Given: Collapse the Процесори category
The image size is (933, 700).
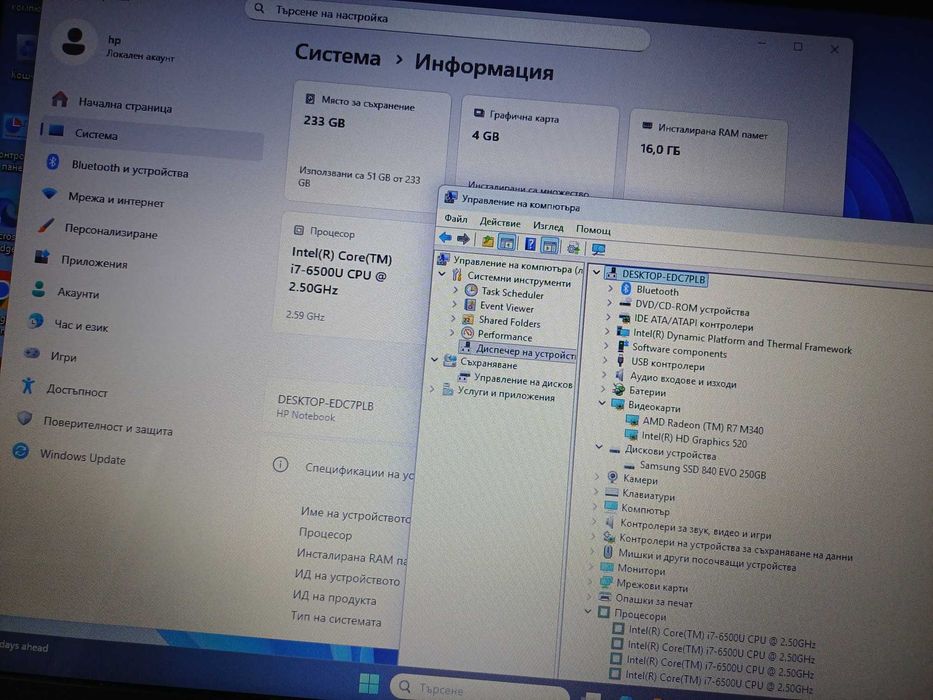Looking at the screenshot, I should 588,611.
